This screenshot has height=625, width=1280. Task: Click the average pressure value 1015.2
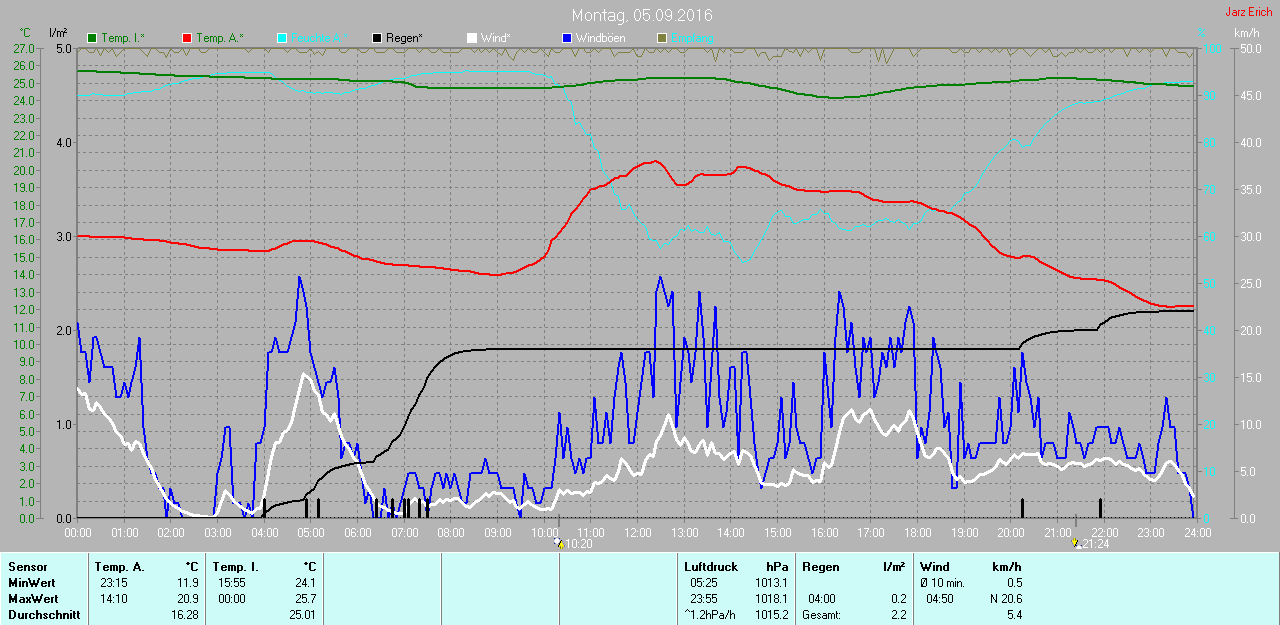(x=772, y=615)
